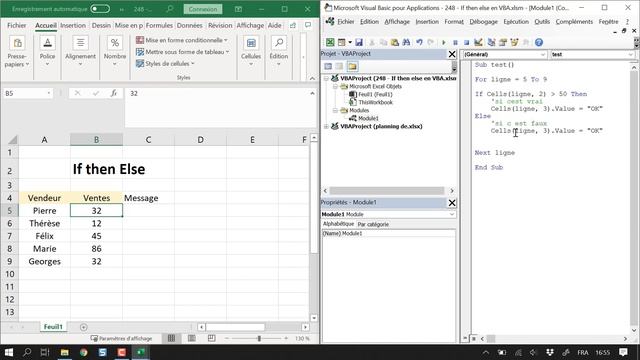Click the Insert UserForm icon in VBA toolbar
The width and height of the screenshot is (640, 360).
[x=342, y=42]
